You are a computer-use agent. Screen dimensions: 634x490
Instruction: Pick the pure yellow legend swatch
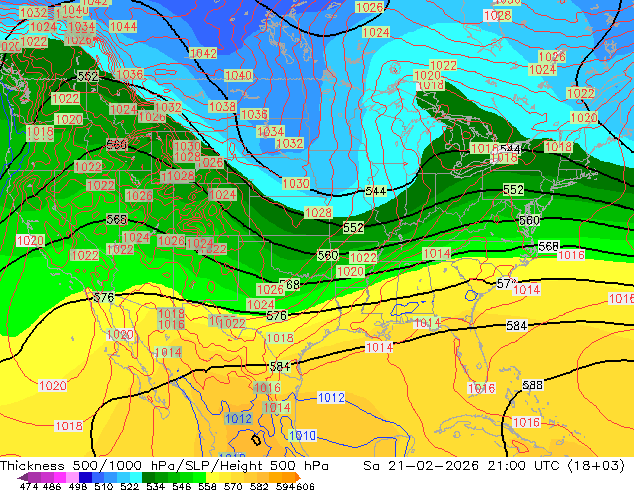(212, 477)
